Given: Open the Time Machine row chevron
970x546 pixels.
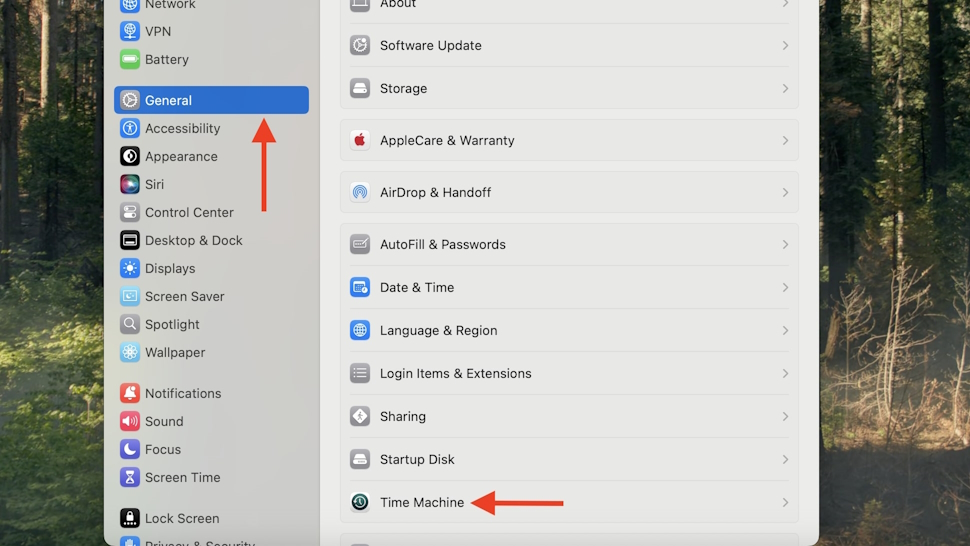Looking at the screenshot, I should (785, 502).
